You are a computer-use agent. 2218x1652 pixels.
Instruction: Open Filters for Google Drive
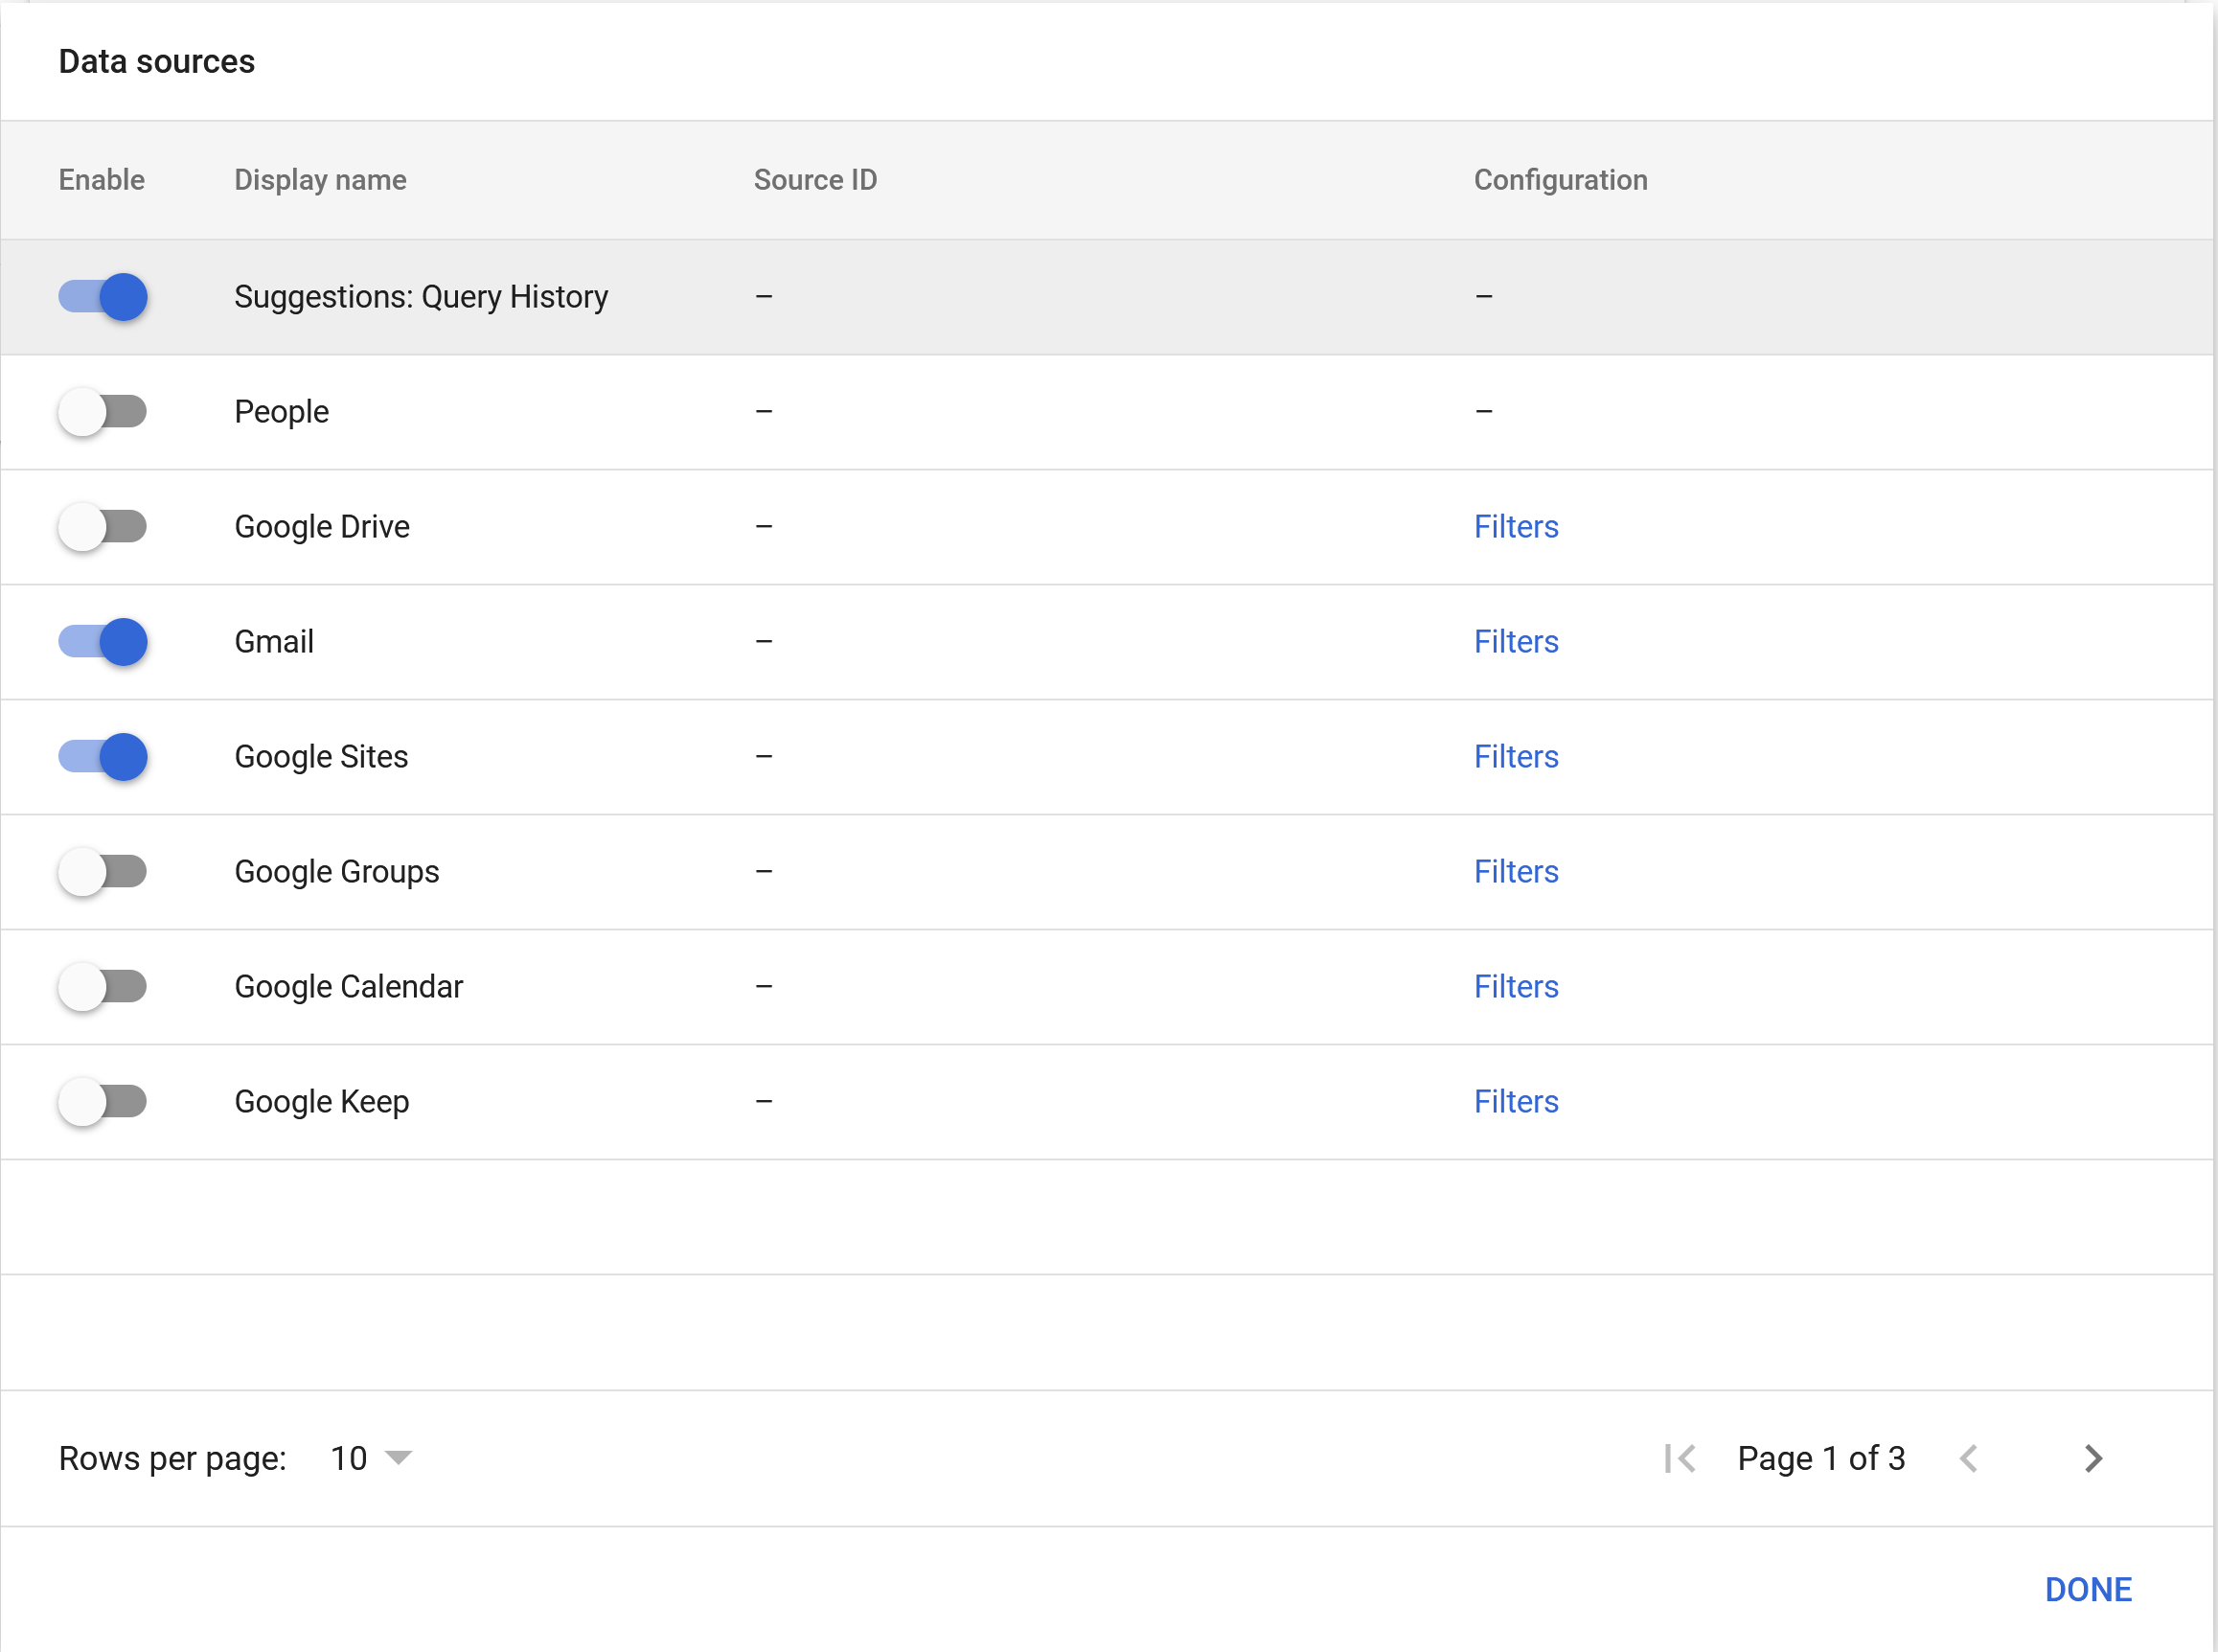(1515, 527)
